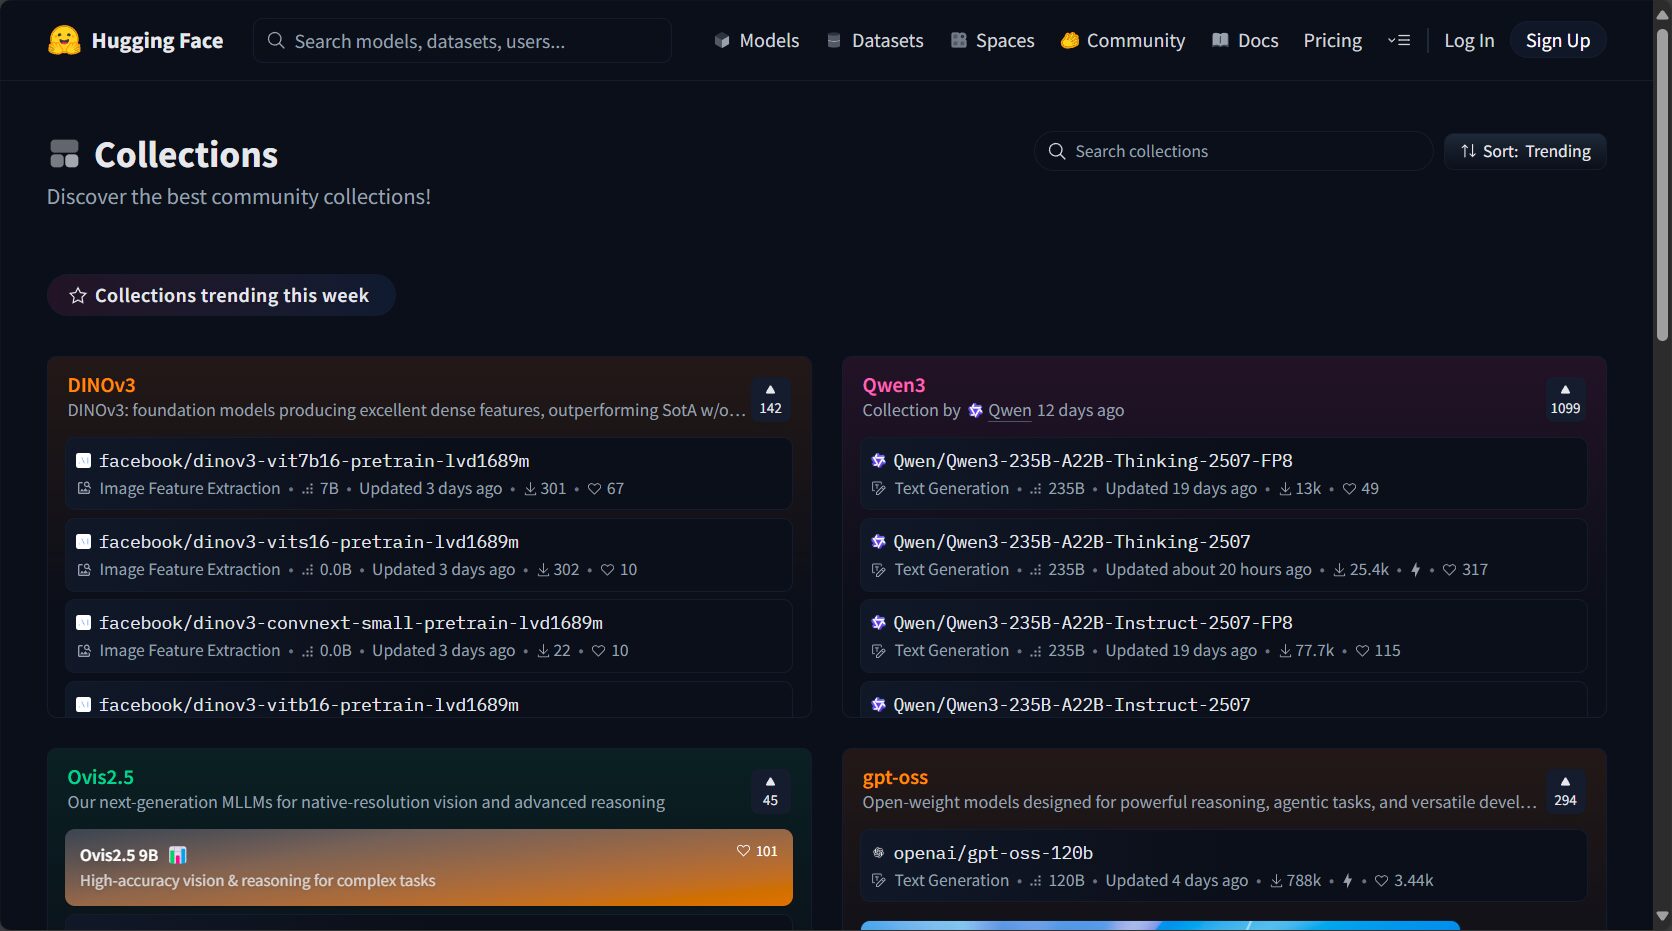Open the Sort: Trending dropdown
This screenshot has height=931, width=1672.
pos(1525,151)
